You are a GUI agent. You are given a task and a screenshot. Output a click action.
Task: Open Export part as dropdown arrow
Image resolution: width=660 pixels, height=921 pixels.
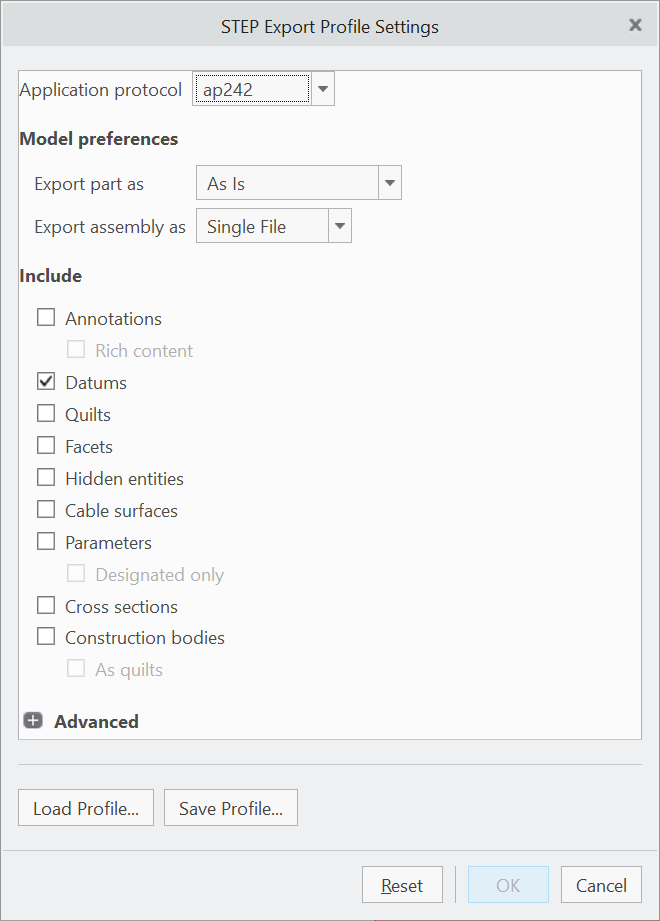(x=390, y=183)
